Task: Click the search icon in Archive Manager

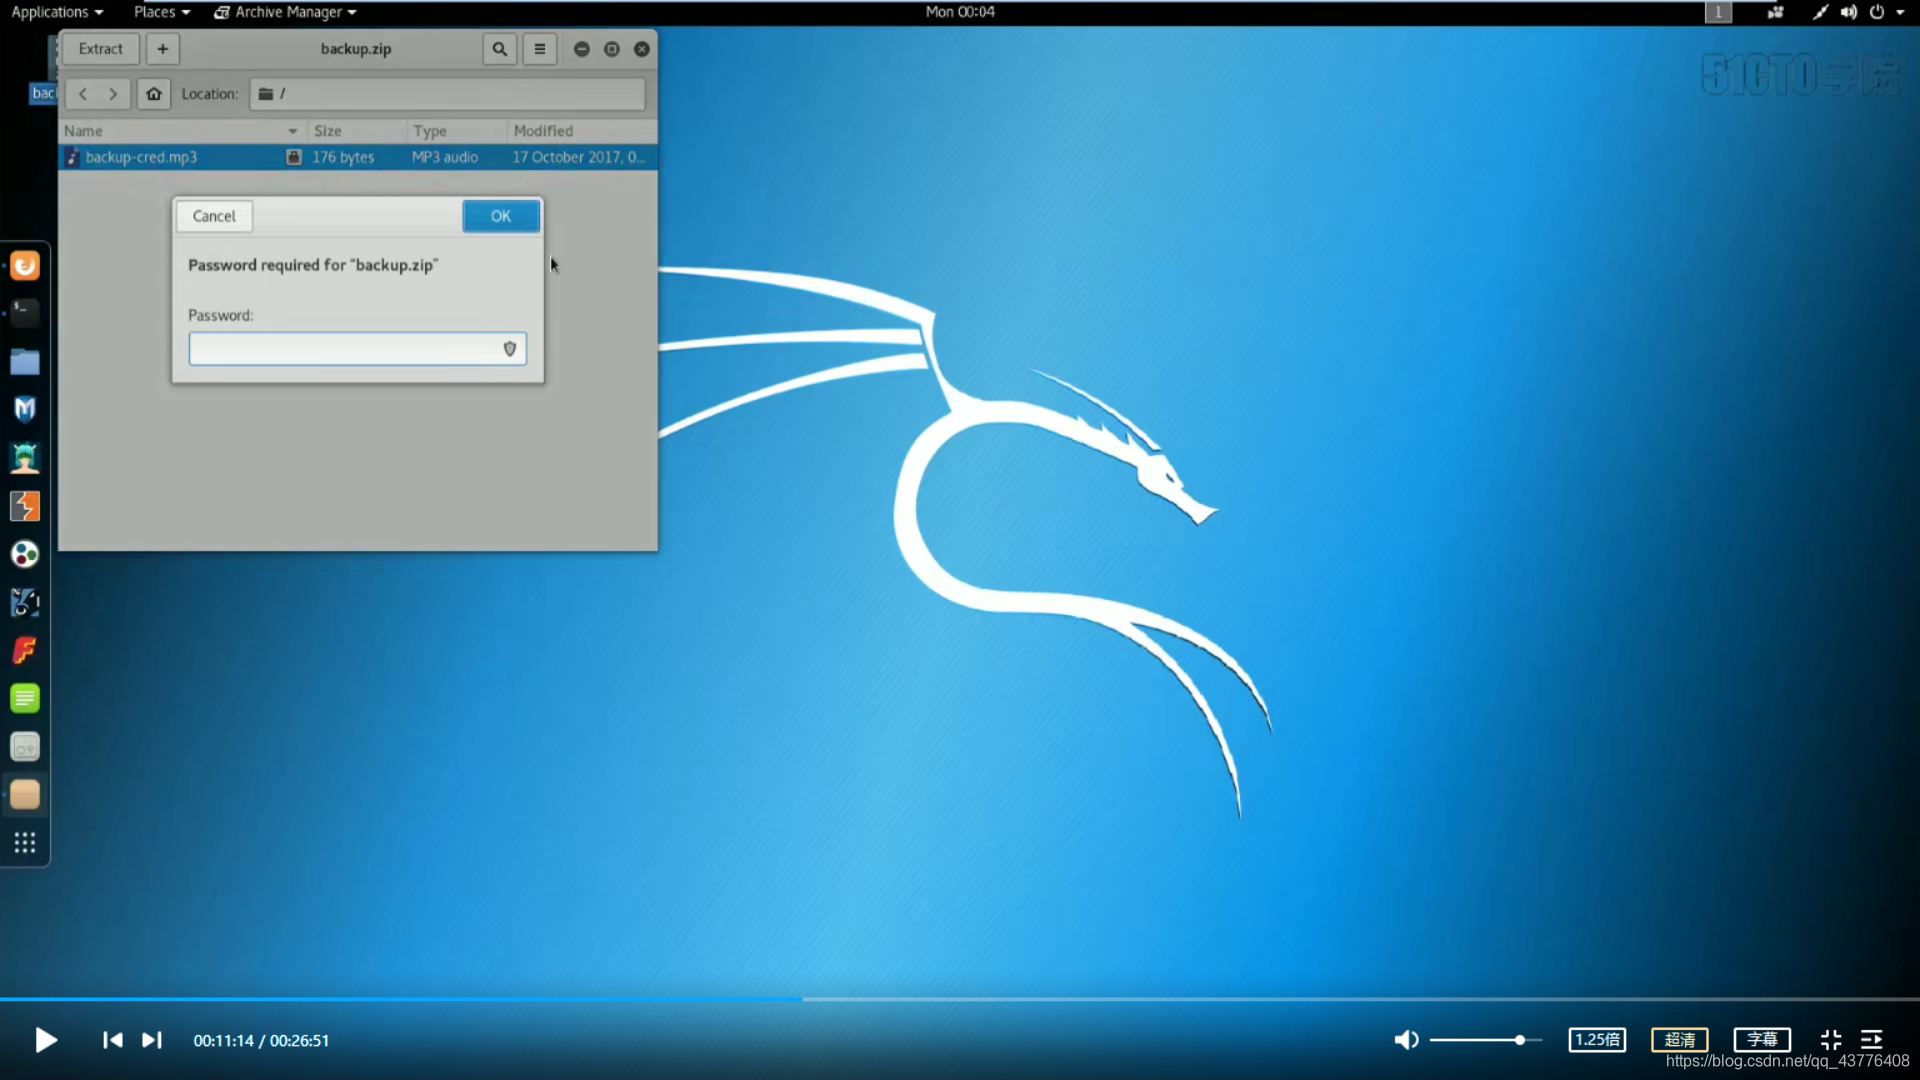Action: pyautogui.click(x=498, y=49)
